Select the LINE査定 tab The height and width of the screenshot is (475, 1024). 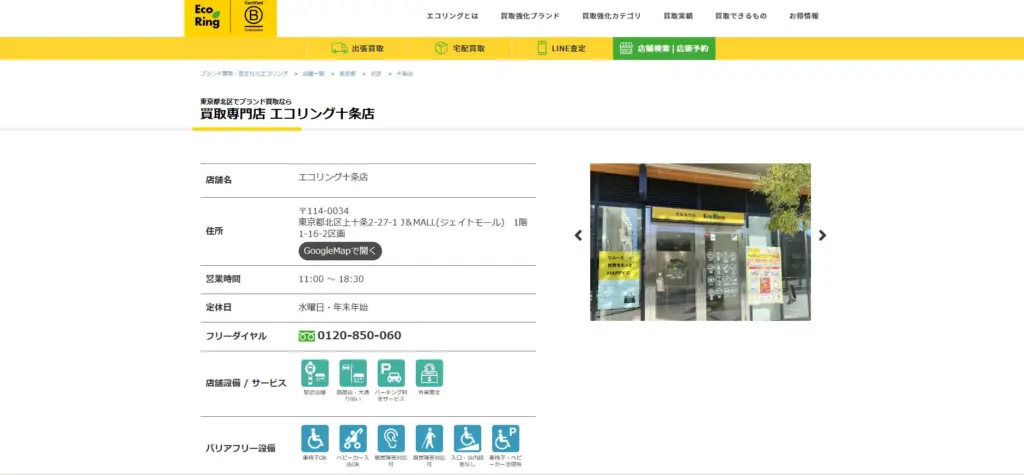point(562,48)
